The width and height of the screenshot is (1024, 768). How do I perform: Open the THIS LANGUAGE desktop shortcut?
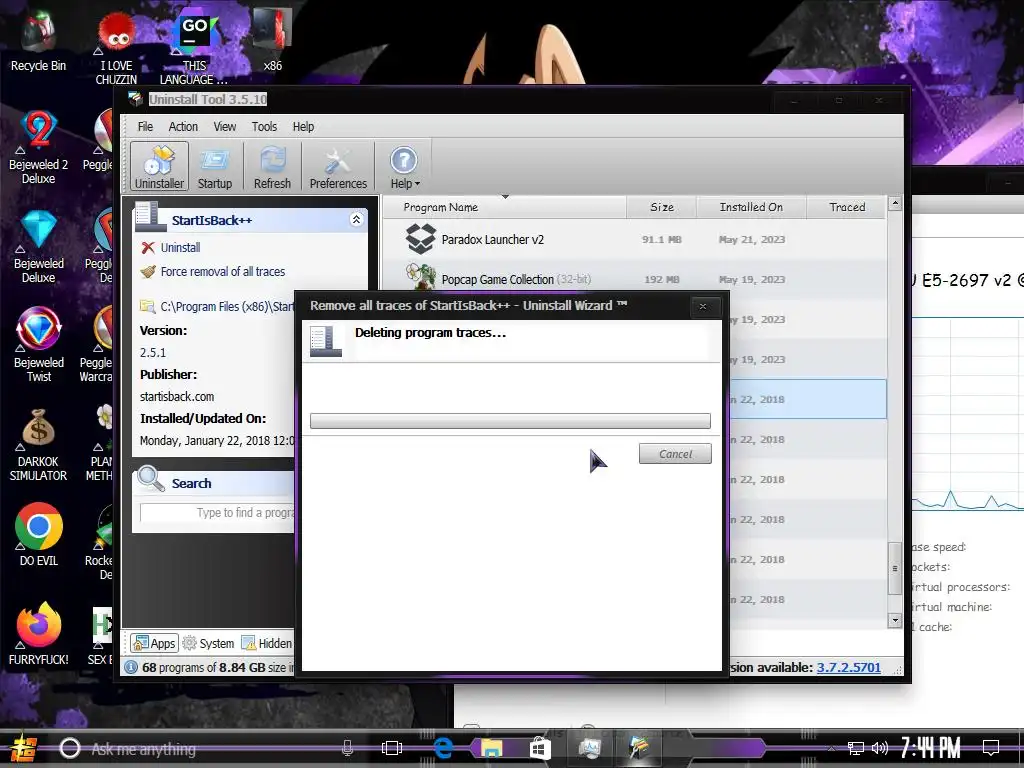pos(194,47)
